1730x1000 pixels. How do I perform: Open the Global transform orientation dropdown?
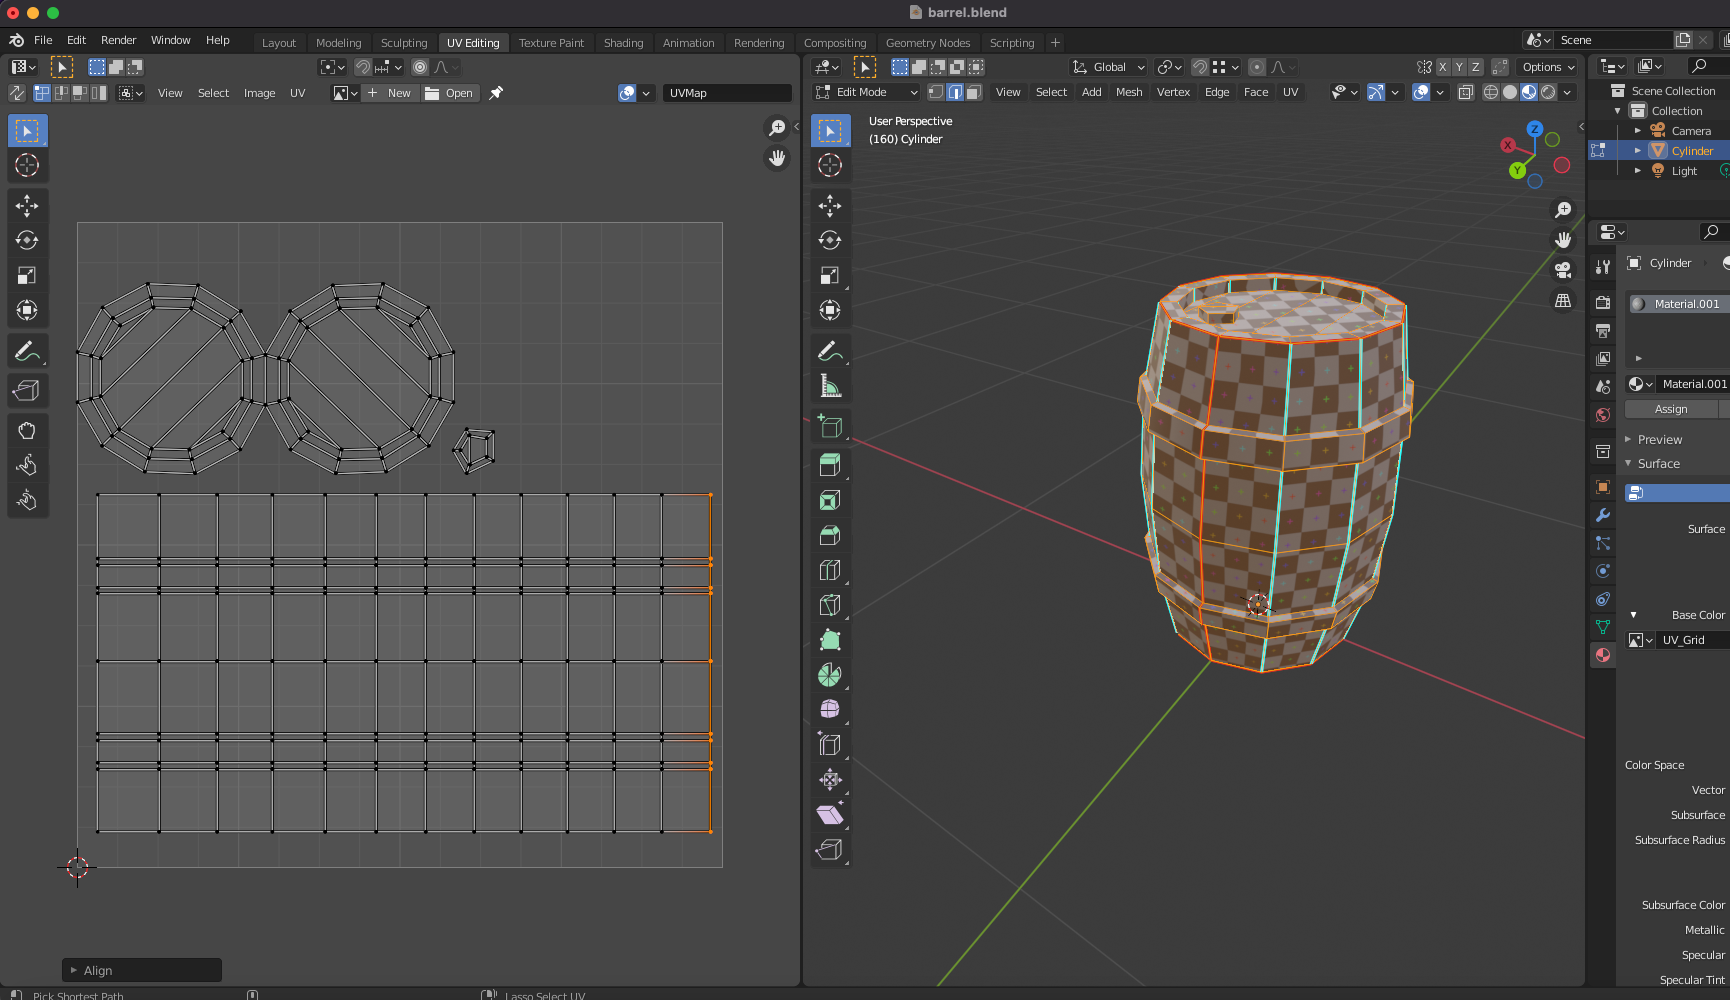[1108, 67]
